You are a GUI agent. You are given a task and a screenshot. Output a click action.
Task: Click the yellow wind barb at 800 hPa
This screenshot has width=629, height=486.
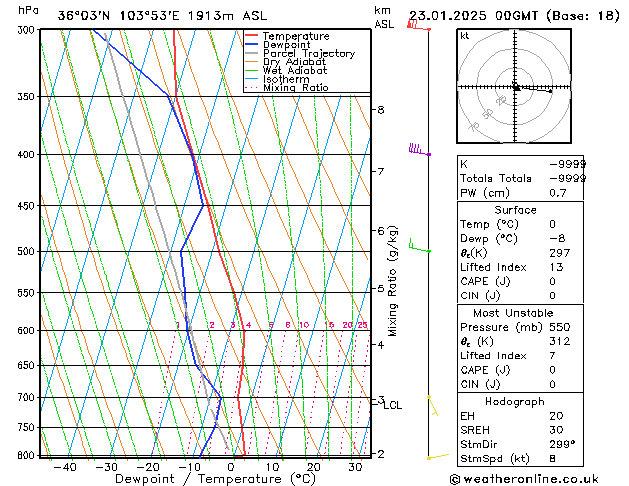(x=438, y=456)
